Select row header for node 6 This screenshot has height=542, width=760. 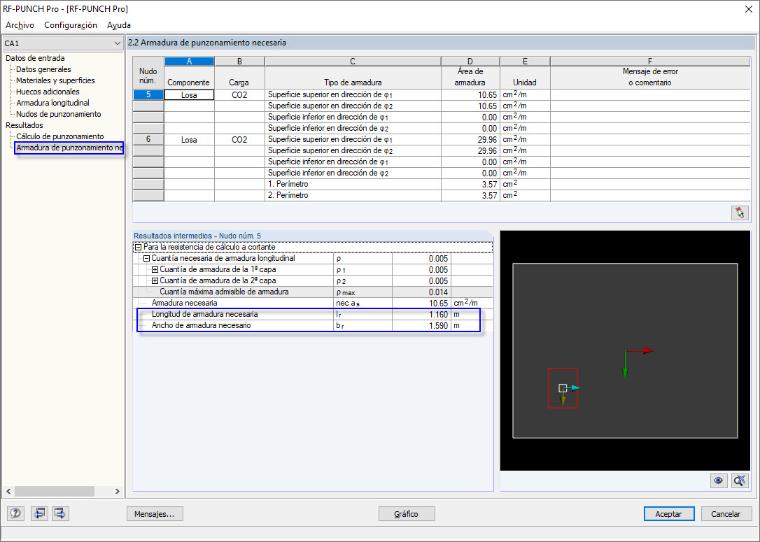coord(148,139)
